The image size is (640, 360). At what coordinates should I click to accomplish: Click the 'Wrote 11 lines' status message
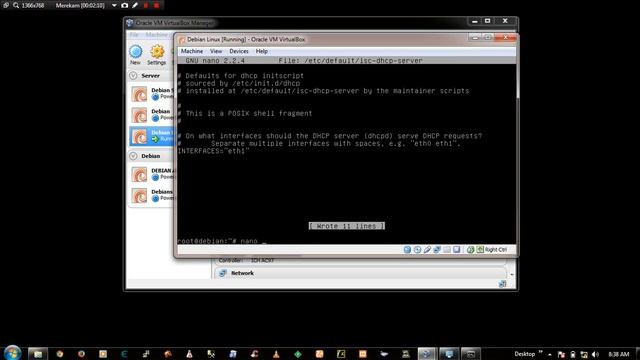[x=347, y=226]
